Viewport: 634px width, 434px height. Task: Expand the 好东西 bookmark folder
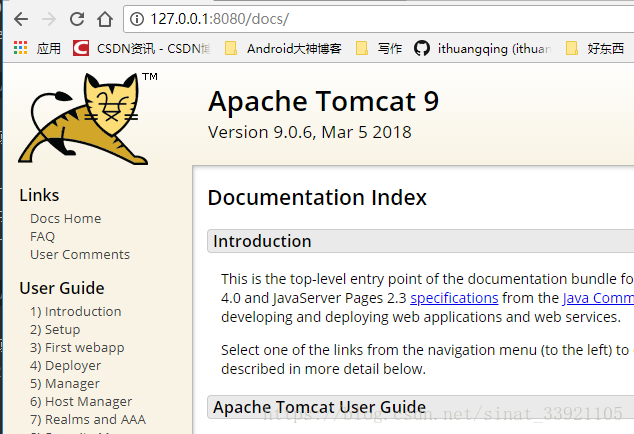pos(595,49)
